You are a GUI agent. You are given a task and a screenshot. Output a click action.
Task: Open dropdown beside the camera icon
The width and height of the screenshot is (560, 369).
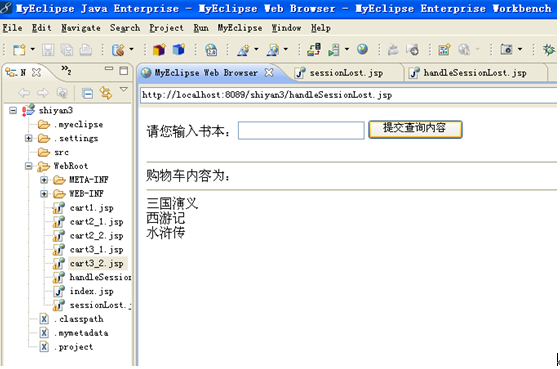click(520, 49)
